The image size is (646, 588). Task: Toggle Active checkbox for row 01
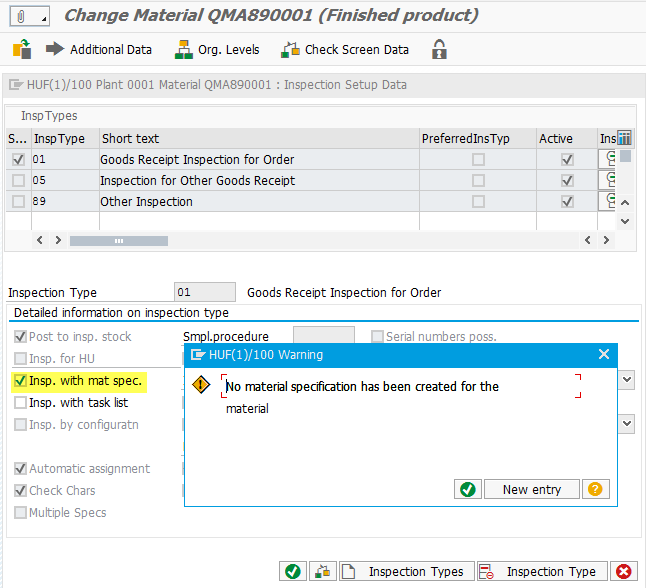click(x=567, y=159)
